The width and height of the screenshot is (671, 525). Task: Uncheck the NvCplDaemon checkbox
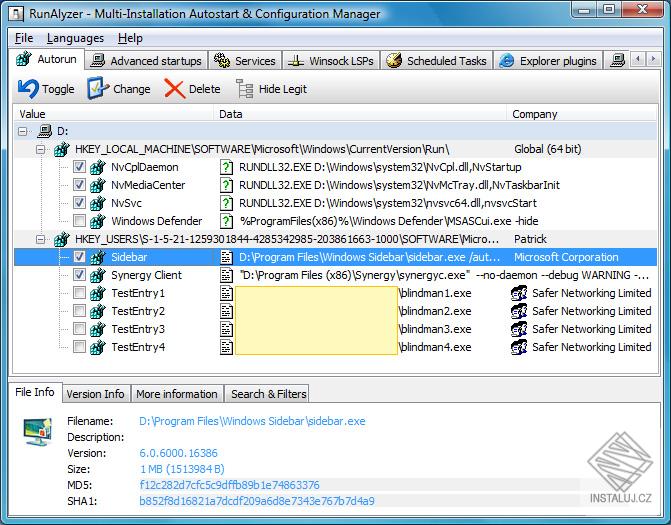[79, 167]
